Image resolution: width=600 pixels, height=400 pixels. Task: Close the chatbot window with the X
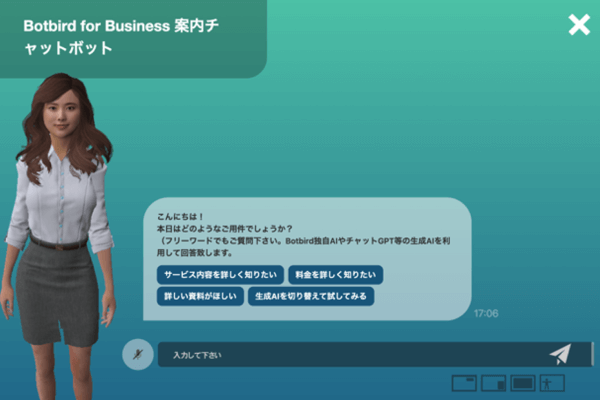(x=579, y=25)
